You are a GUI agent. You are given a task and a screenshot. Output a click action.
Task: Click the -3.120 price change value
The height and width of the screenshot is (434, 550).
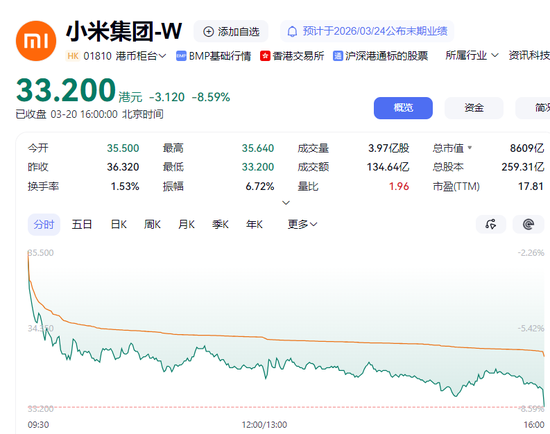[x=167, y=97]
